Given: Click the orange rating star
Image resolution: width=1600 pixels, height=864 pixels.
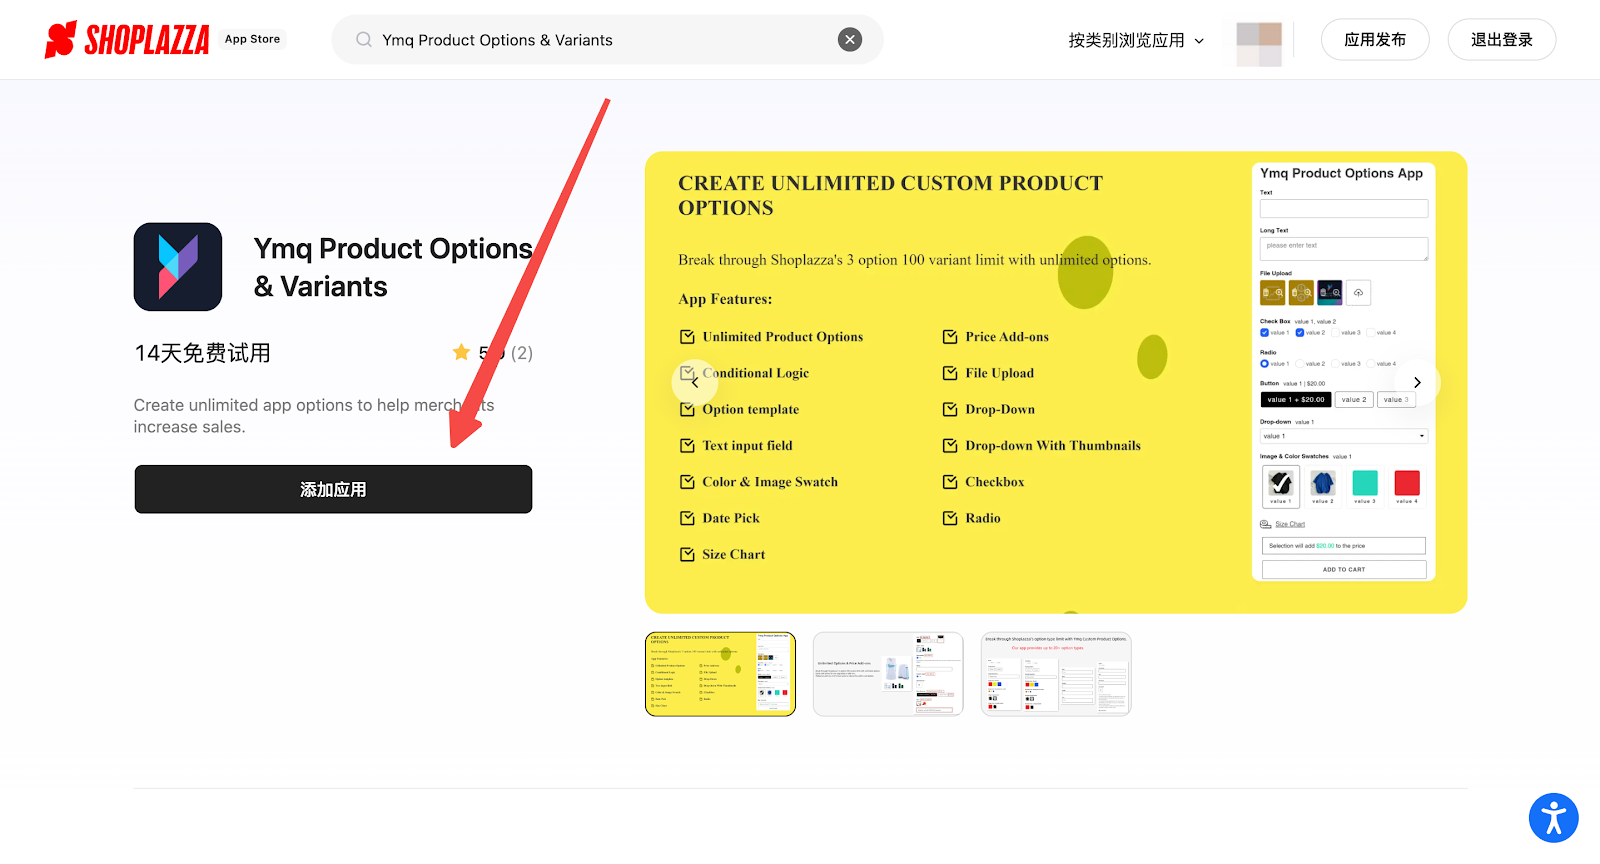Looking at the screenshot, I should pos(461,352).
